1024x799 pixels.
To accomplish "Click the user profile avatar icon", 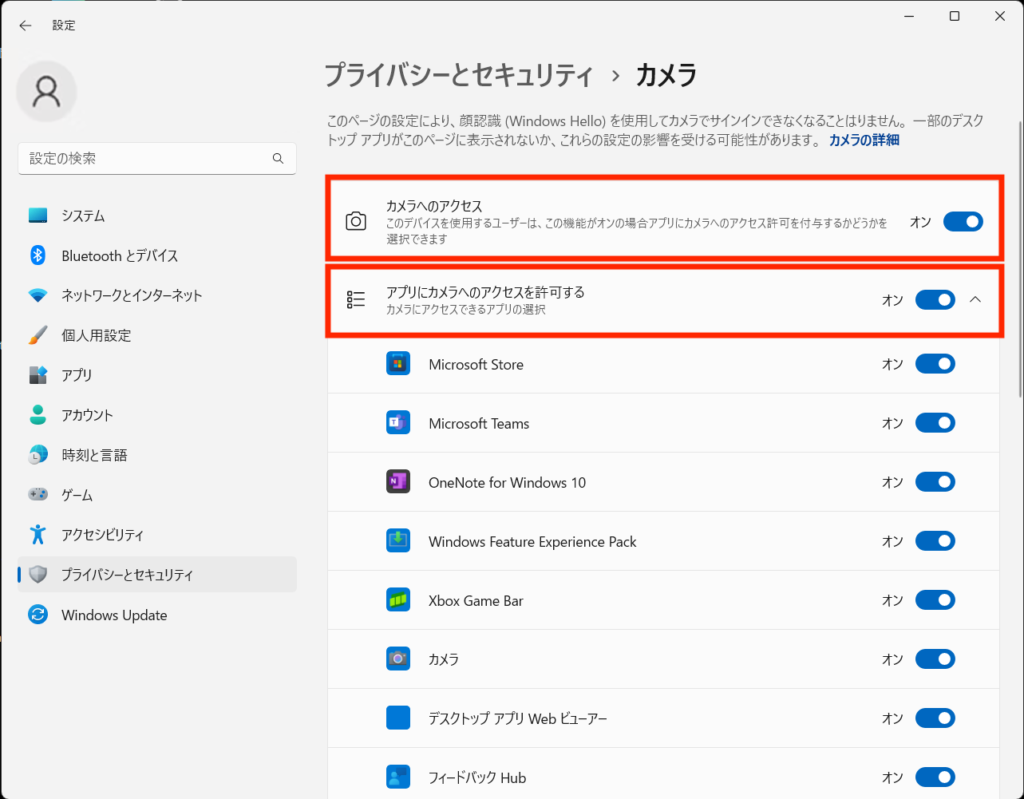I will 46,92.
